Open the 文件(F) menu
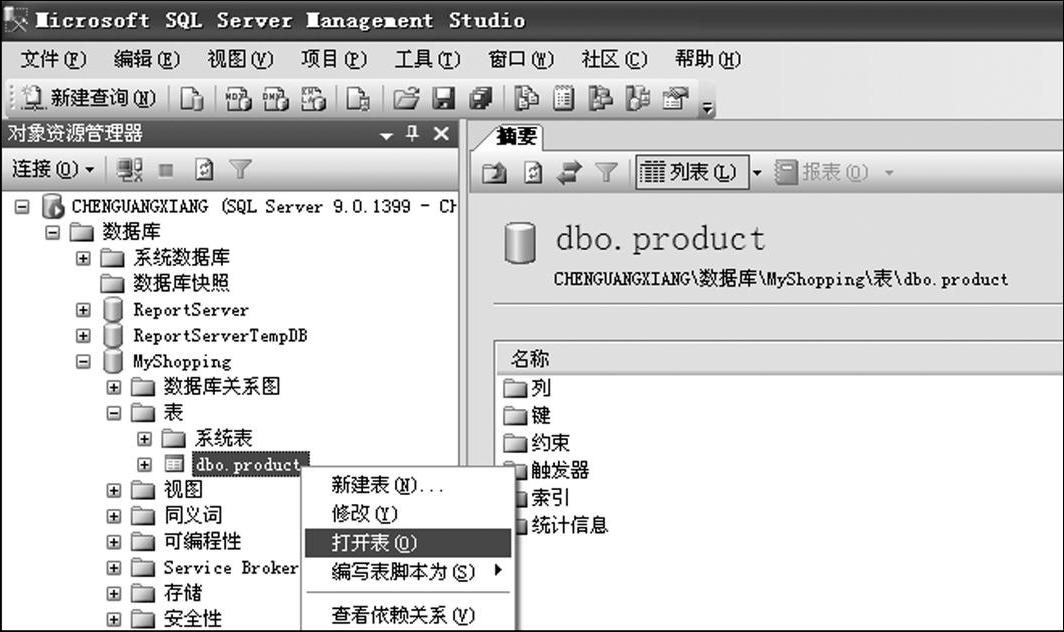Screen dimensions: 1064x632 53,60
